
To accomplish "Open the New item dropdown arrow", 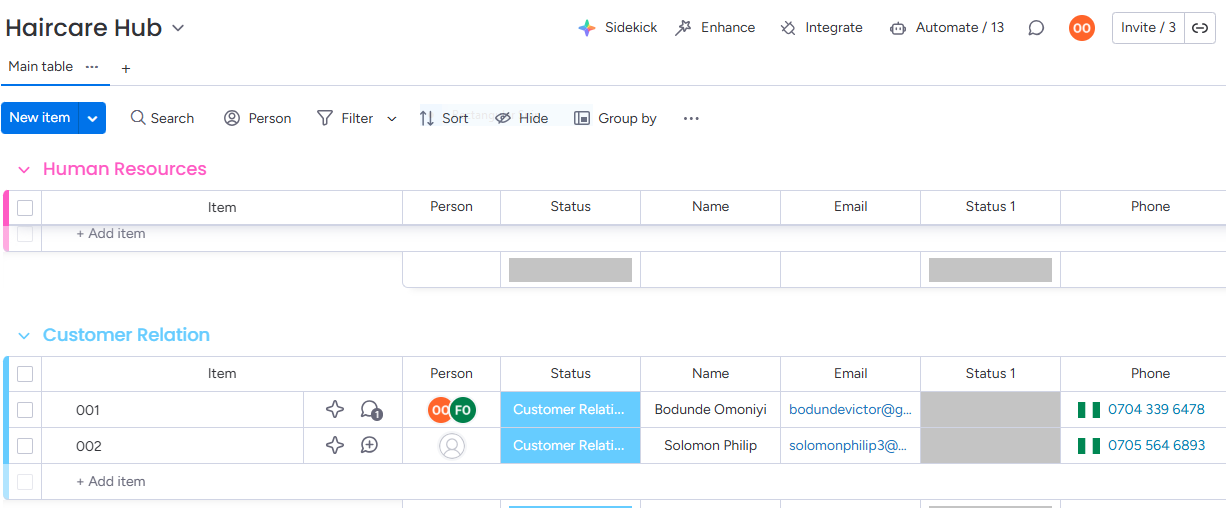I will pyautogui.click(x=92, y=118).
